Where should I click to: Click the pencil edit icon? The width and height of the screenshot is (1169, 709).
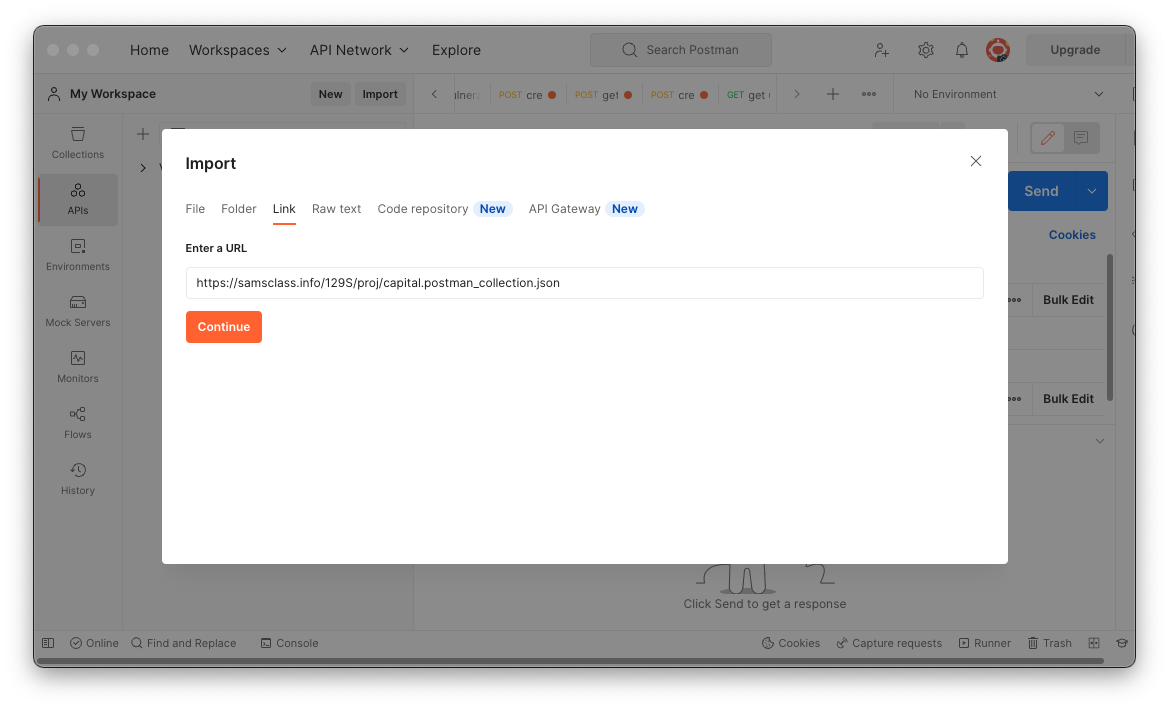point(1047,138)
